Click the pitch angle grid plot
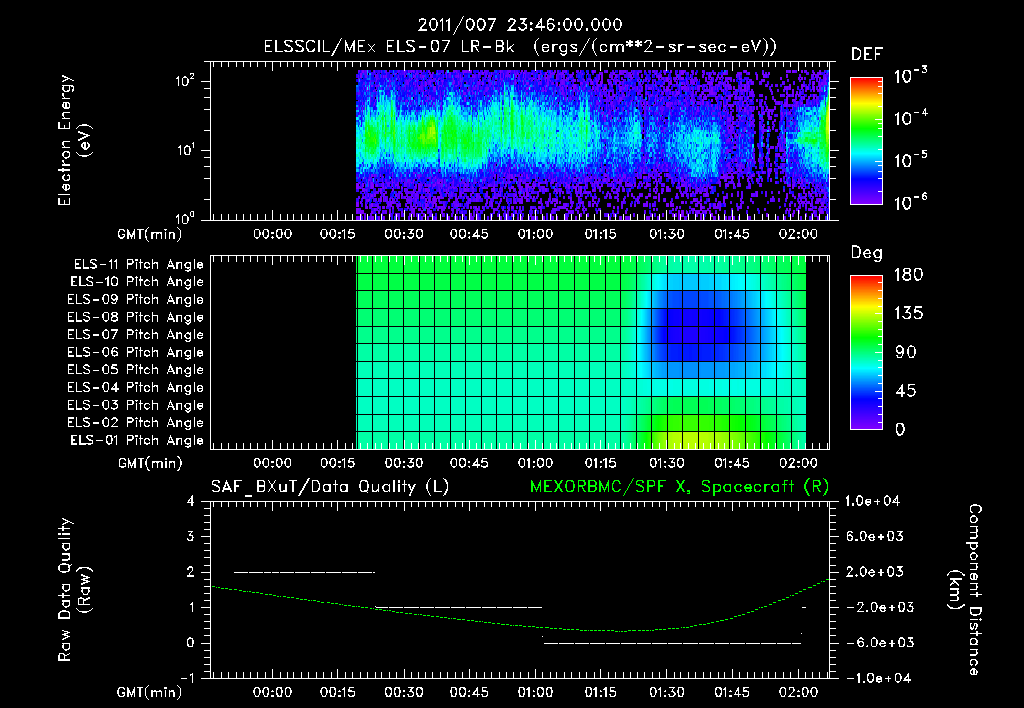The height and width of the screenshot is (708, 1024). tap(520, 352)
